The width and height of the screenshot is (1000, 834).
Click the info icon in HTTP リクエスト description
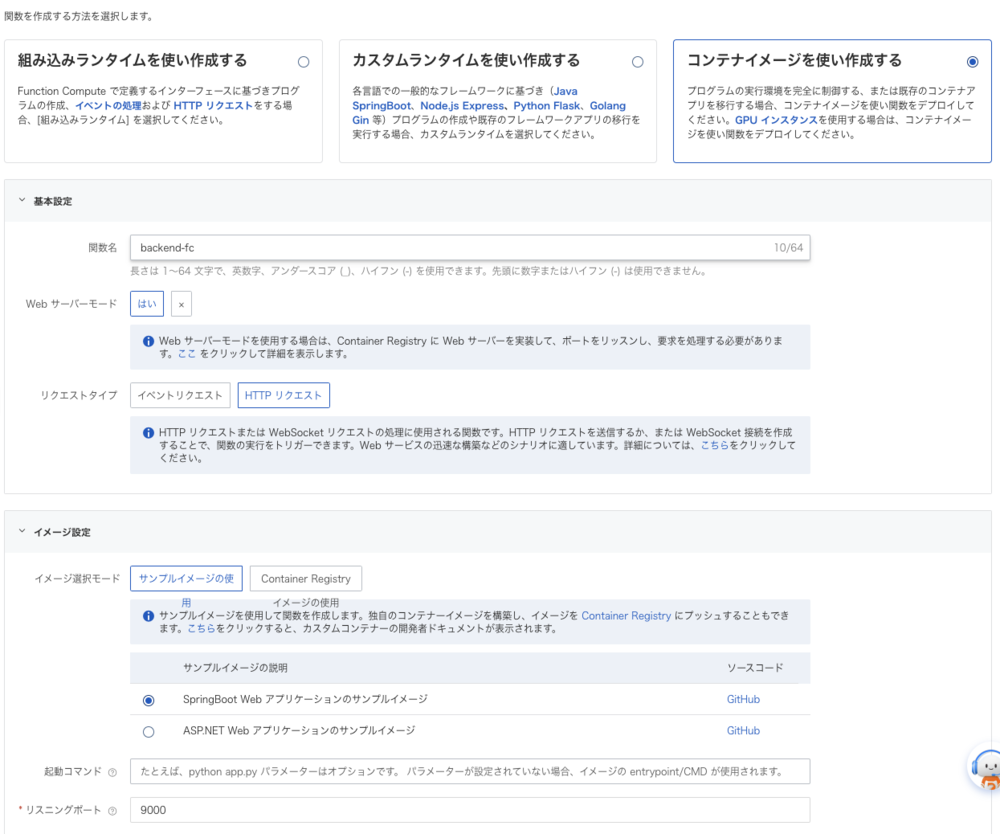click(149, 432)
